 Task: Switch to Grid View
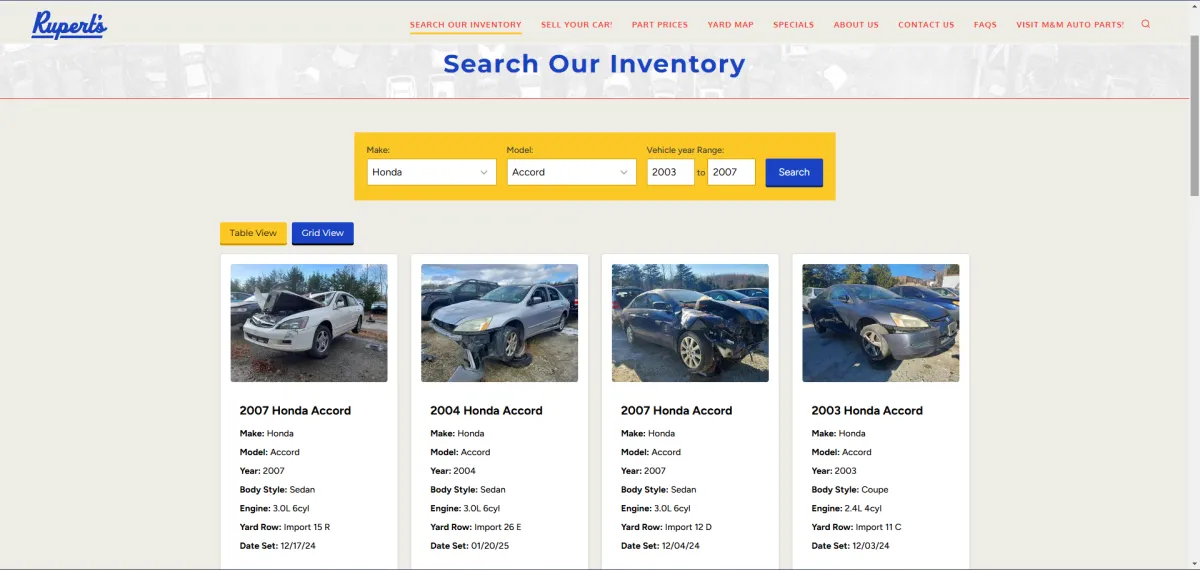(323, 233)
